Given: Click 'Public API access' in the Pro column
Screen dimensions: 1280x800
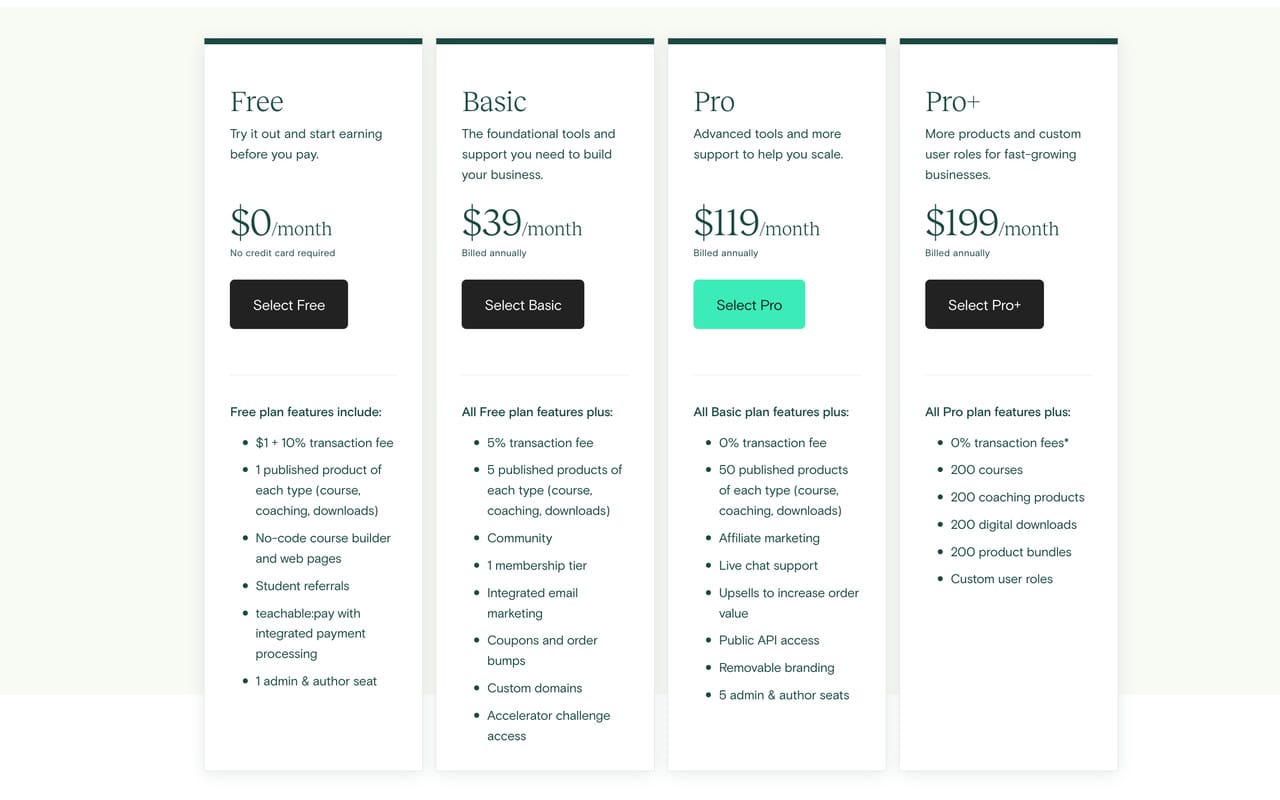Looking at the screenshot, I should point(768,640).
